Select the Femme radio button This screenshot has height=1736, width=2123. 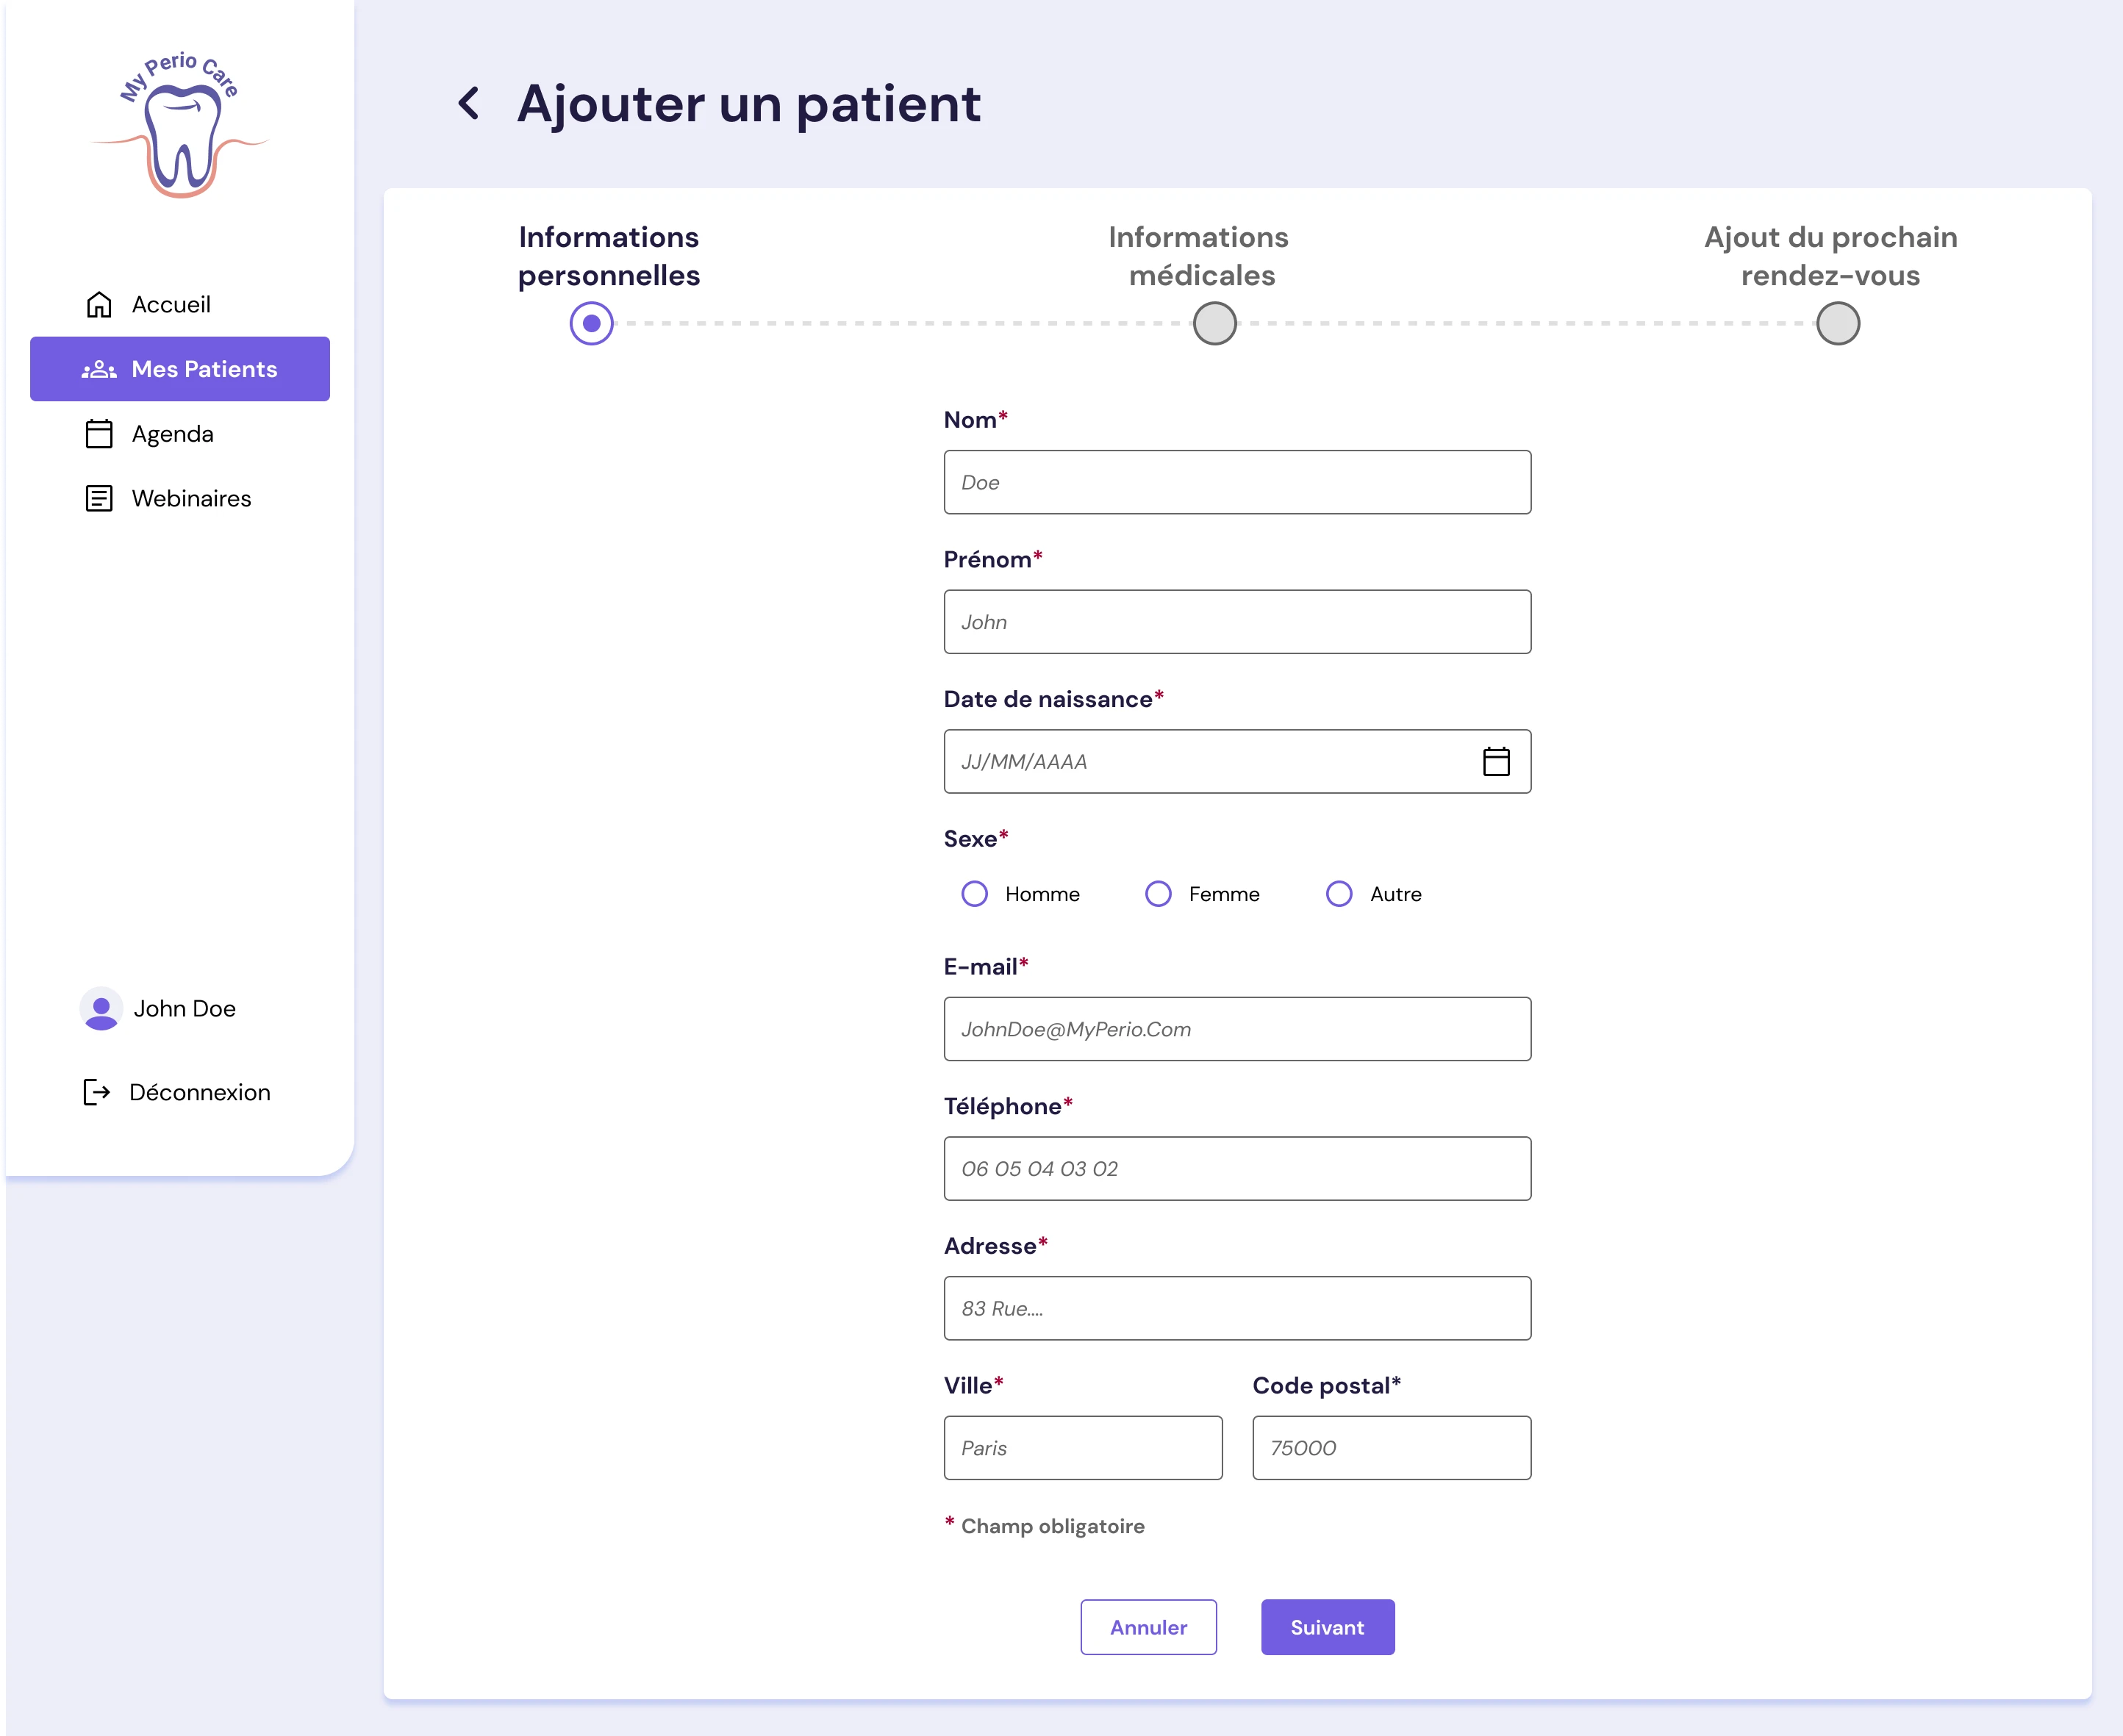[x=1158, y=893]
